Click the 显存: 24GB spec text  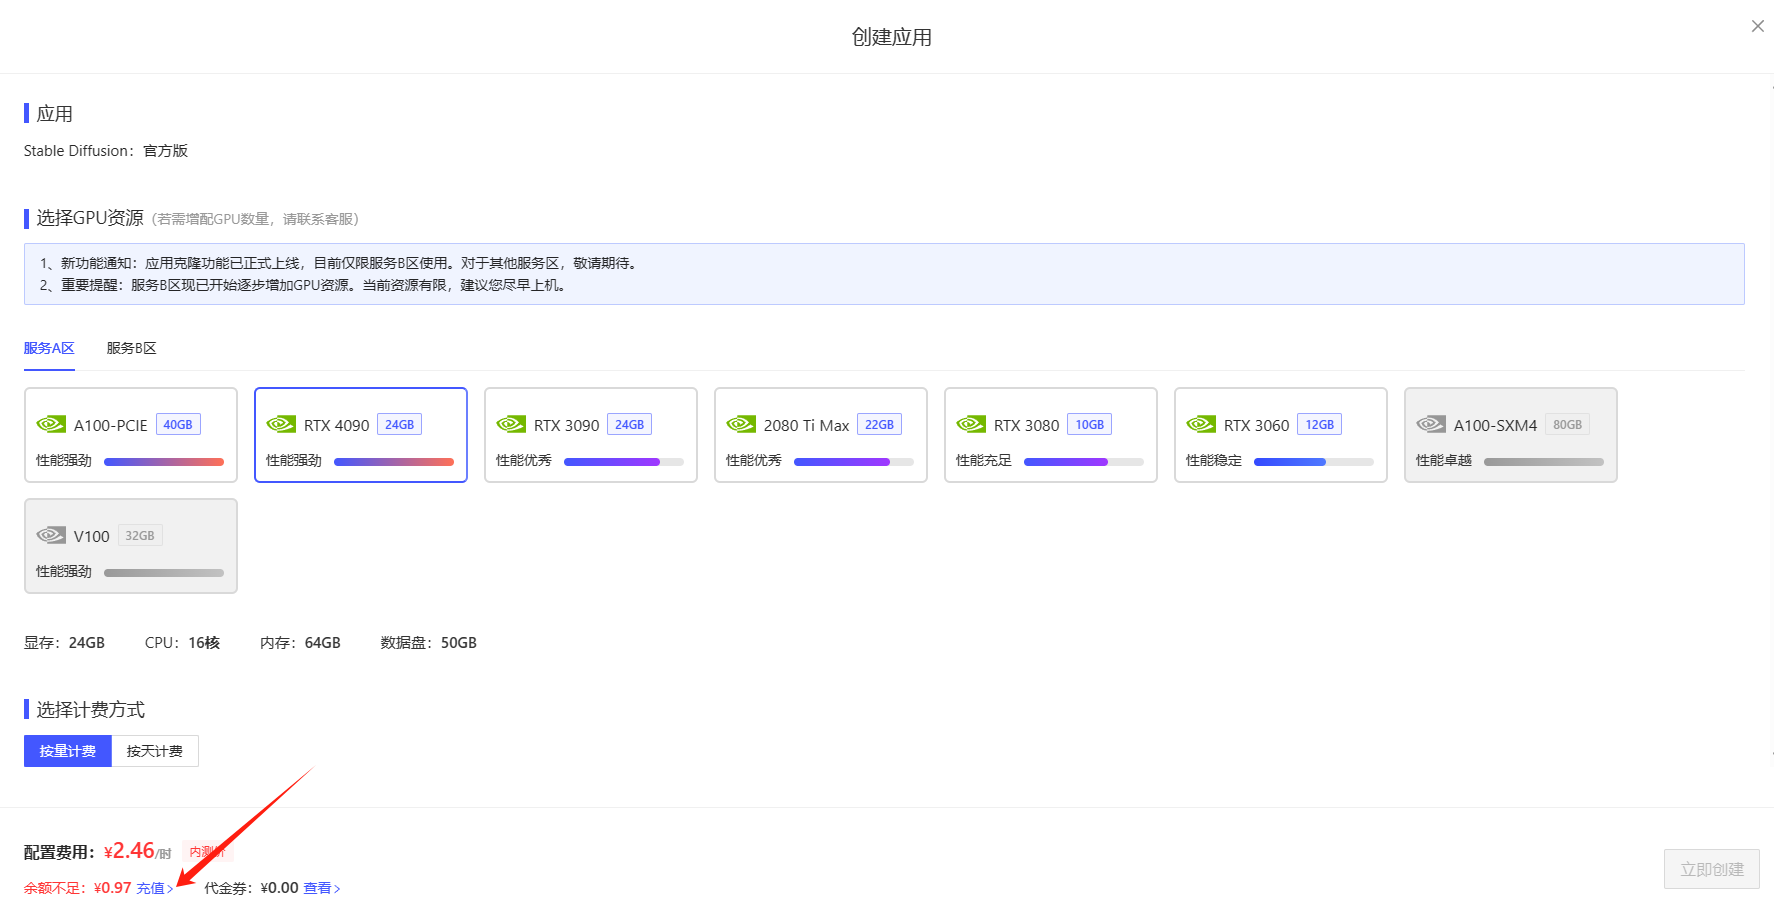point(64,643)
